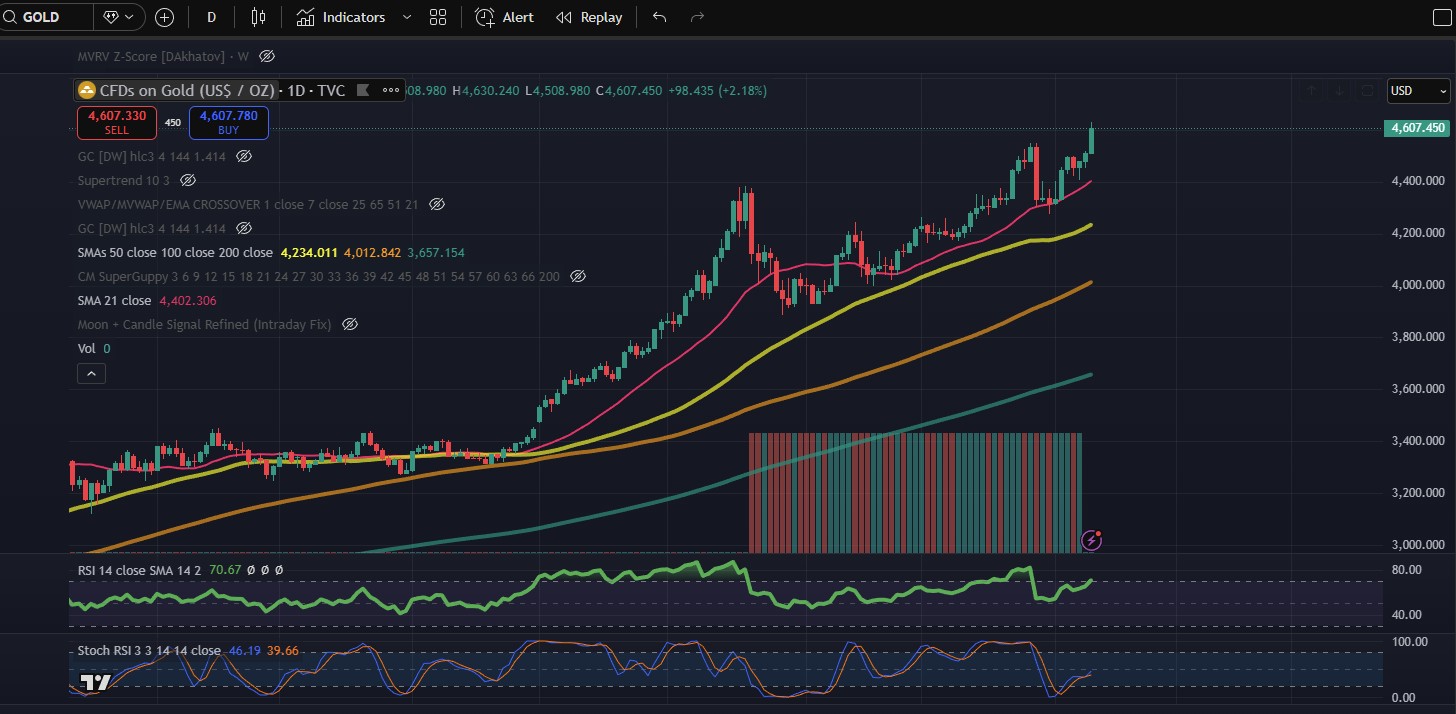The width and height of the screenshot is (1456, 714).
Task: Open the candlestick chart type selector
Action: 259,17
